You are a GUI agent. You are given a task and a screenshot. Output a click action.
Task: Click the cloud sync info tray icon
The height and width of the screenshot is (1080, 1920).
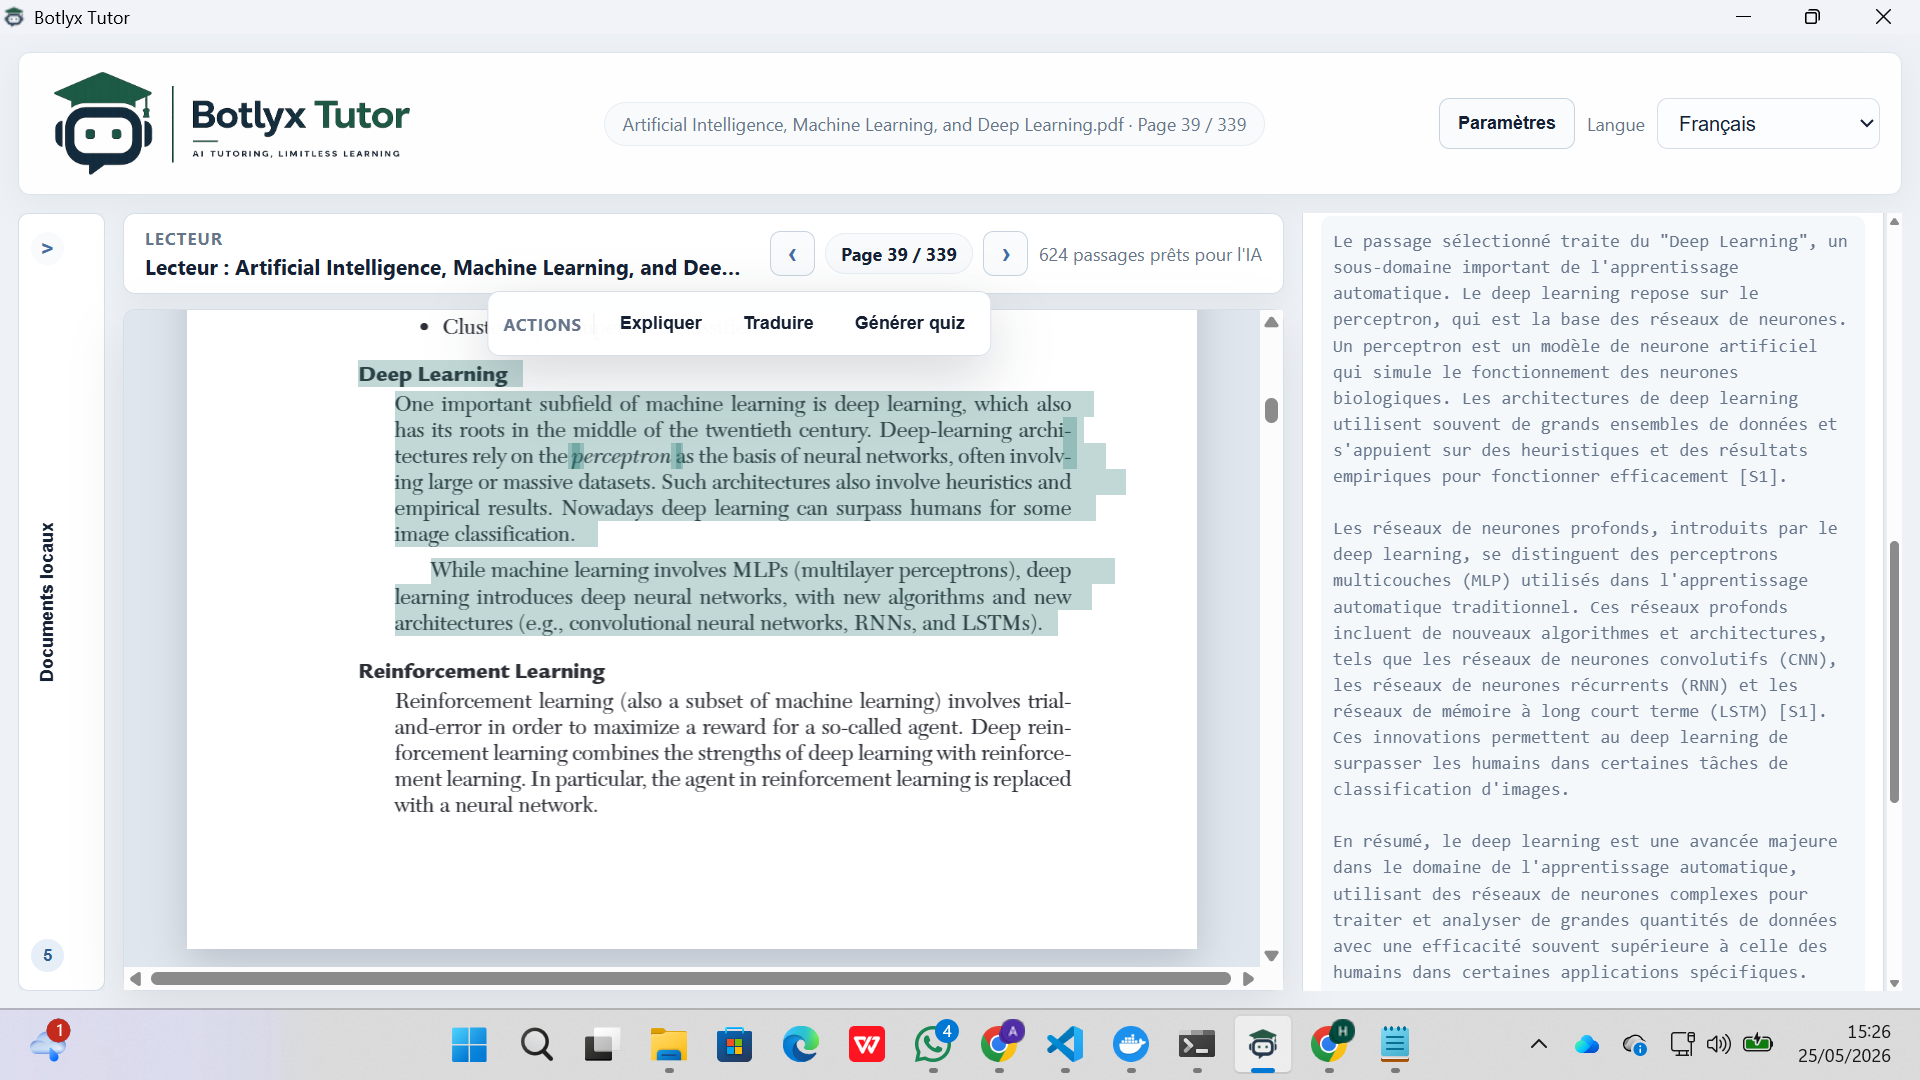[x=1635, y=1045]
